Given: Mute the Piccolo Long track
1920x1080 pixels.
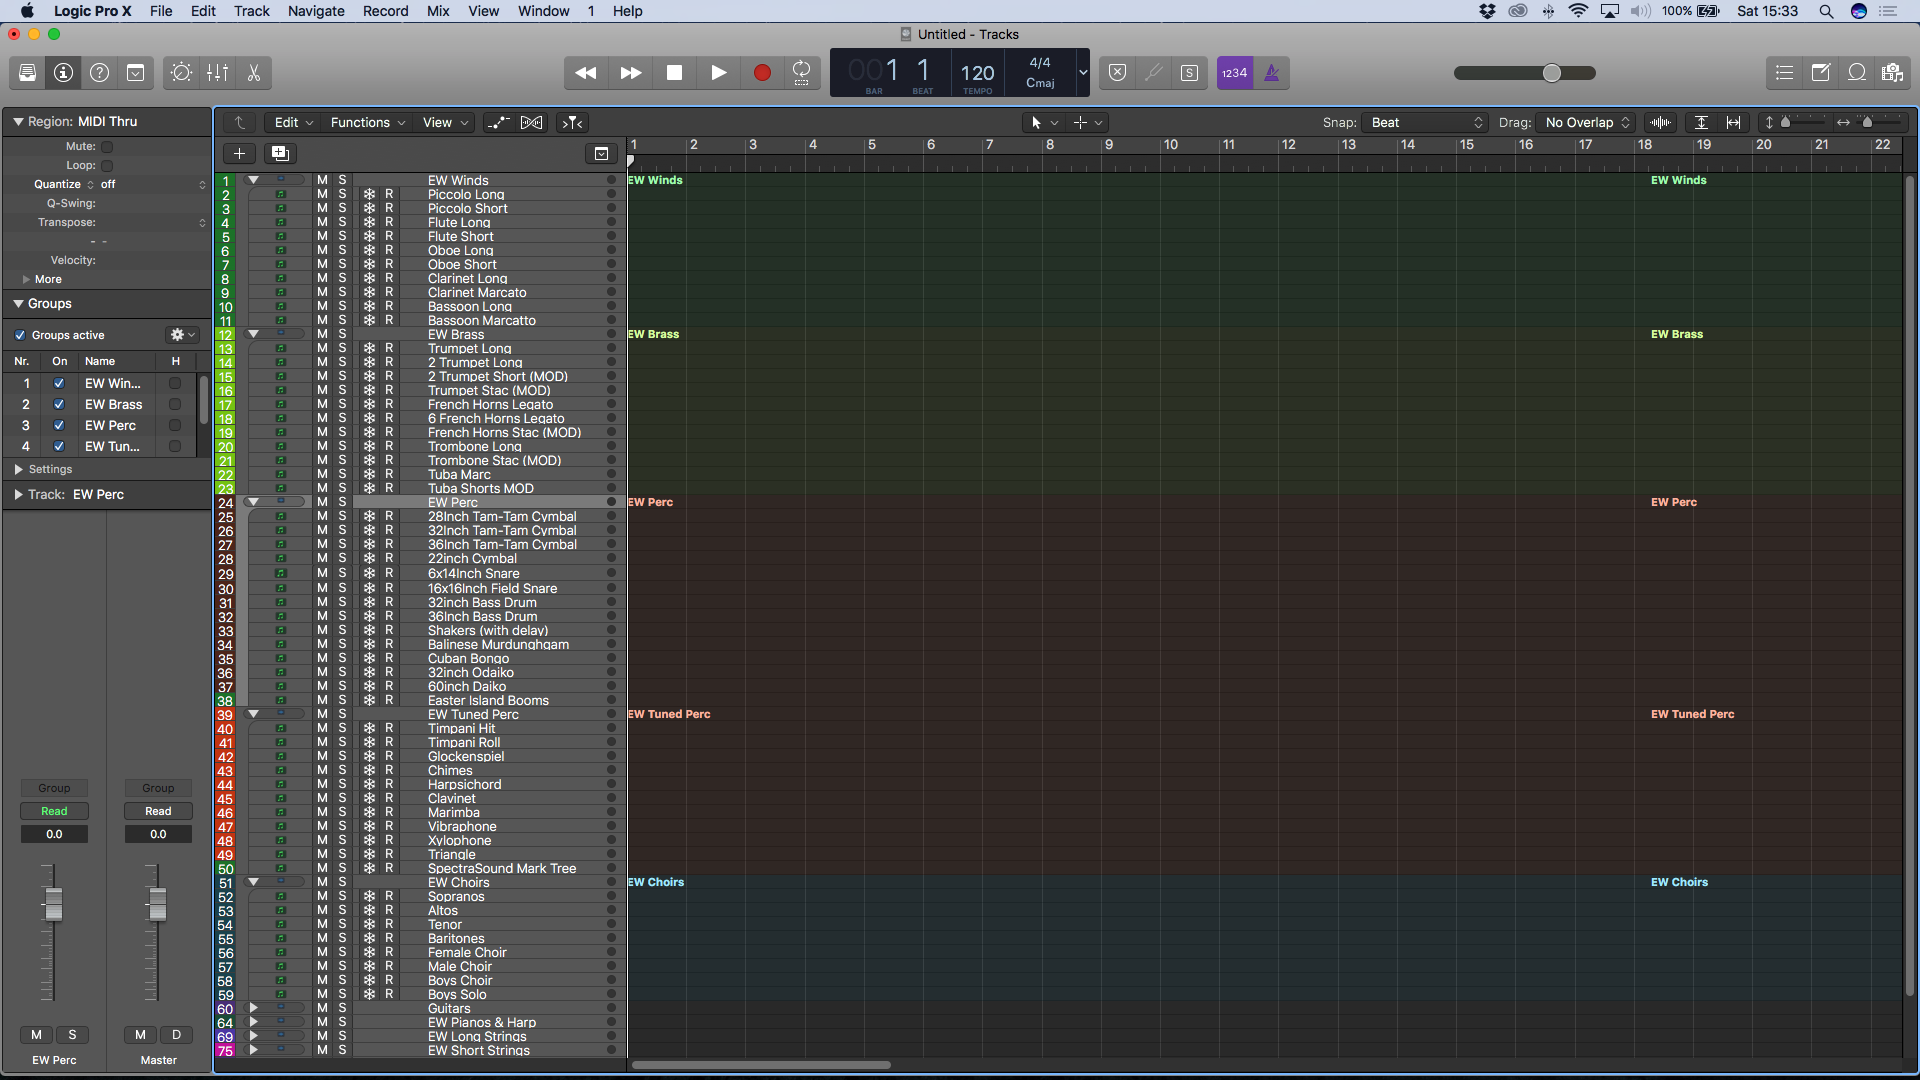Looking at the screenshot, I should 322,194.
